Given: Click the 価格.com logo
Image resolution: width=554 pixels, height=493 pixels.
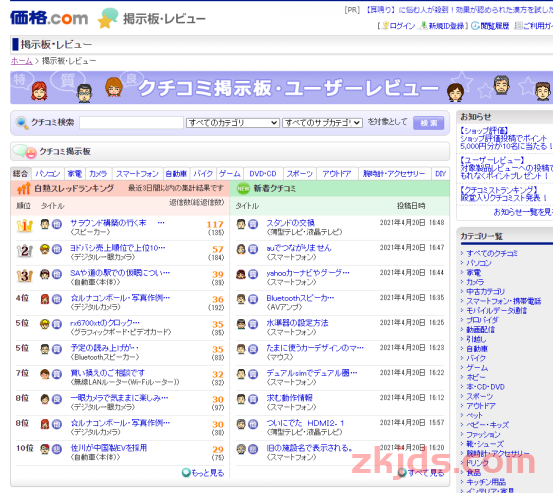Looking at the screenshot, I should (x=49, y=18).
